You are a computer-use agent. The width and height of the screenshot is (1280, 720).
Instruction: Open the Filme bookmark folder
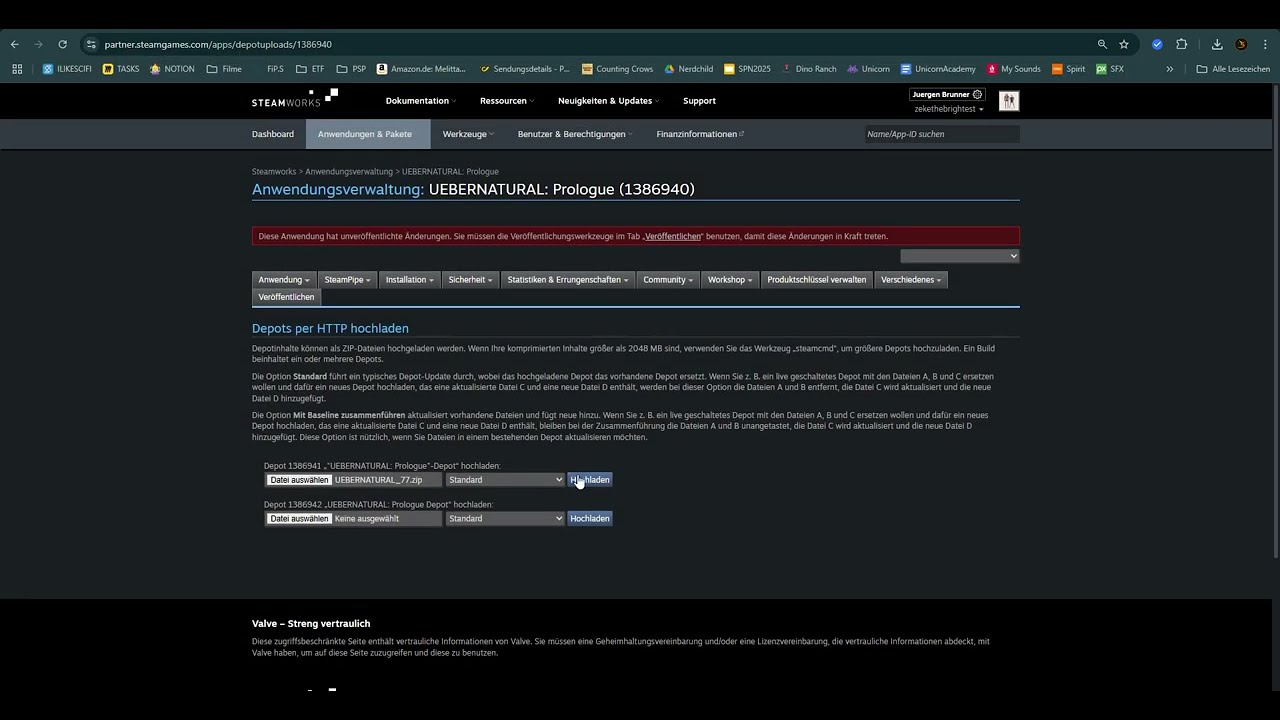point(224,69)
